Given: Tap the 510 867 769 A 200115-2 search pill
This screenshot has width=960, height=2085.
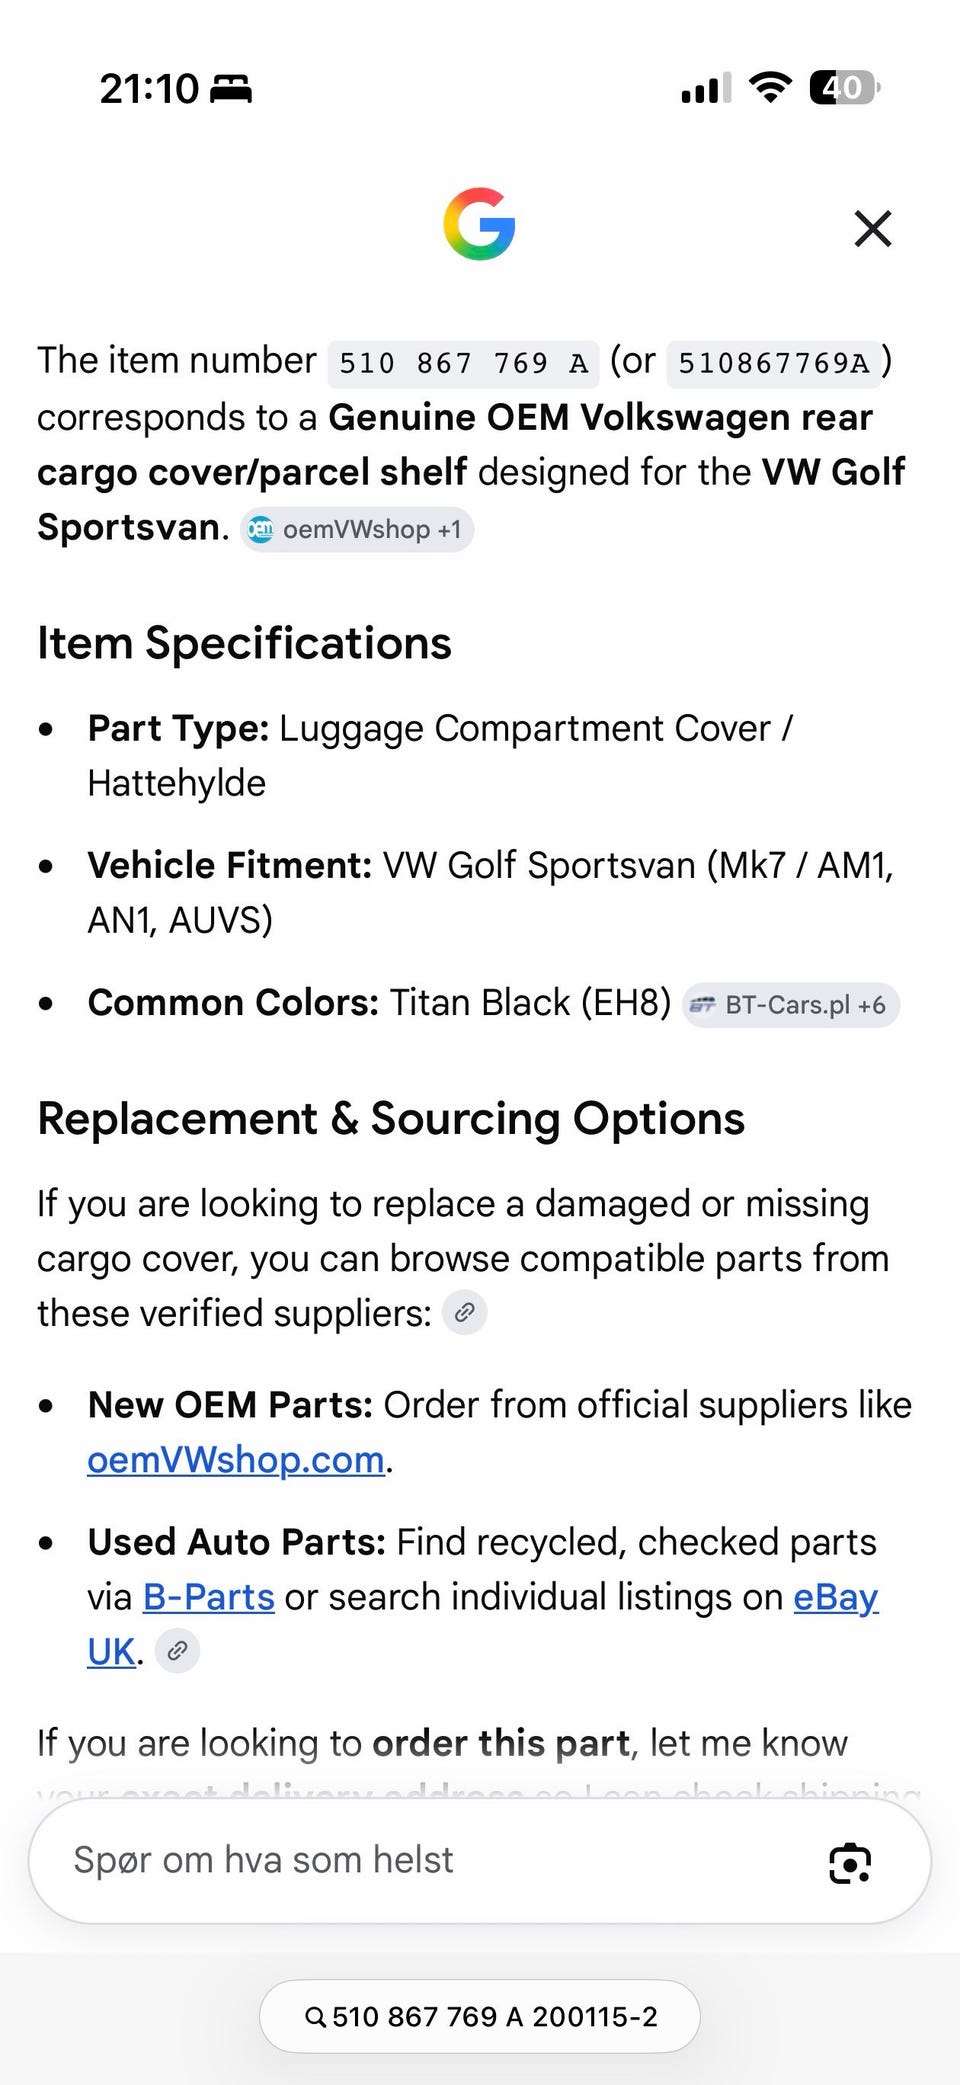Looking at the screenshot, I should pyautogui.click(x=480, y=2016).
